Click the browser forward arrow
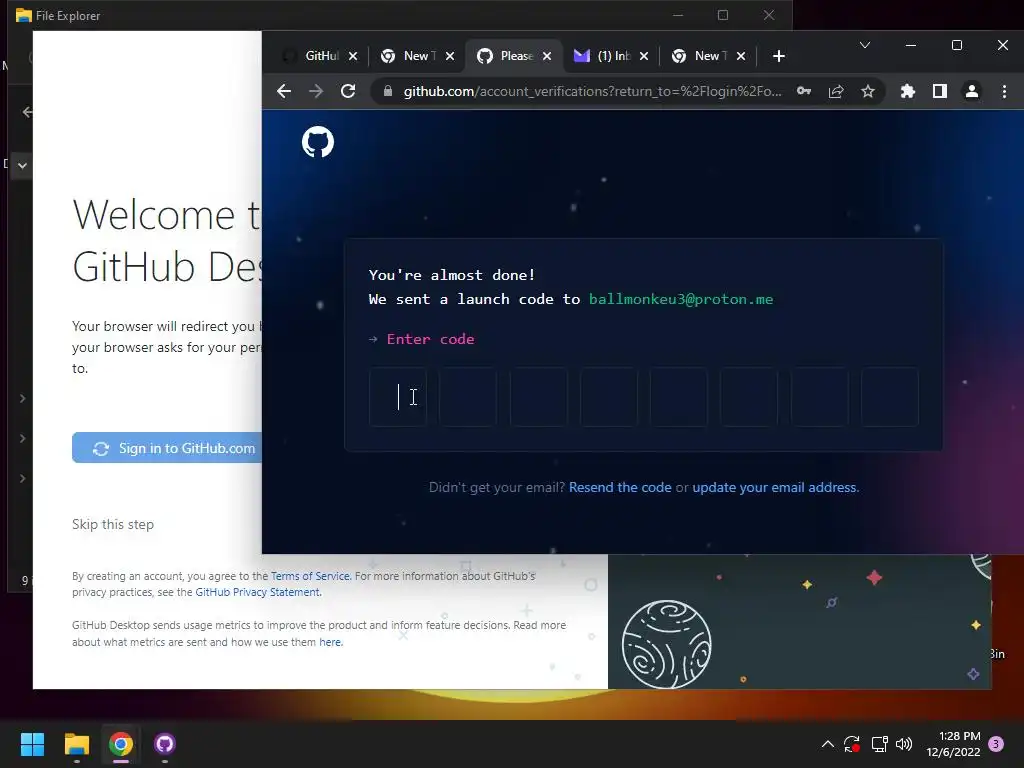 click(316, 91)
